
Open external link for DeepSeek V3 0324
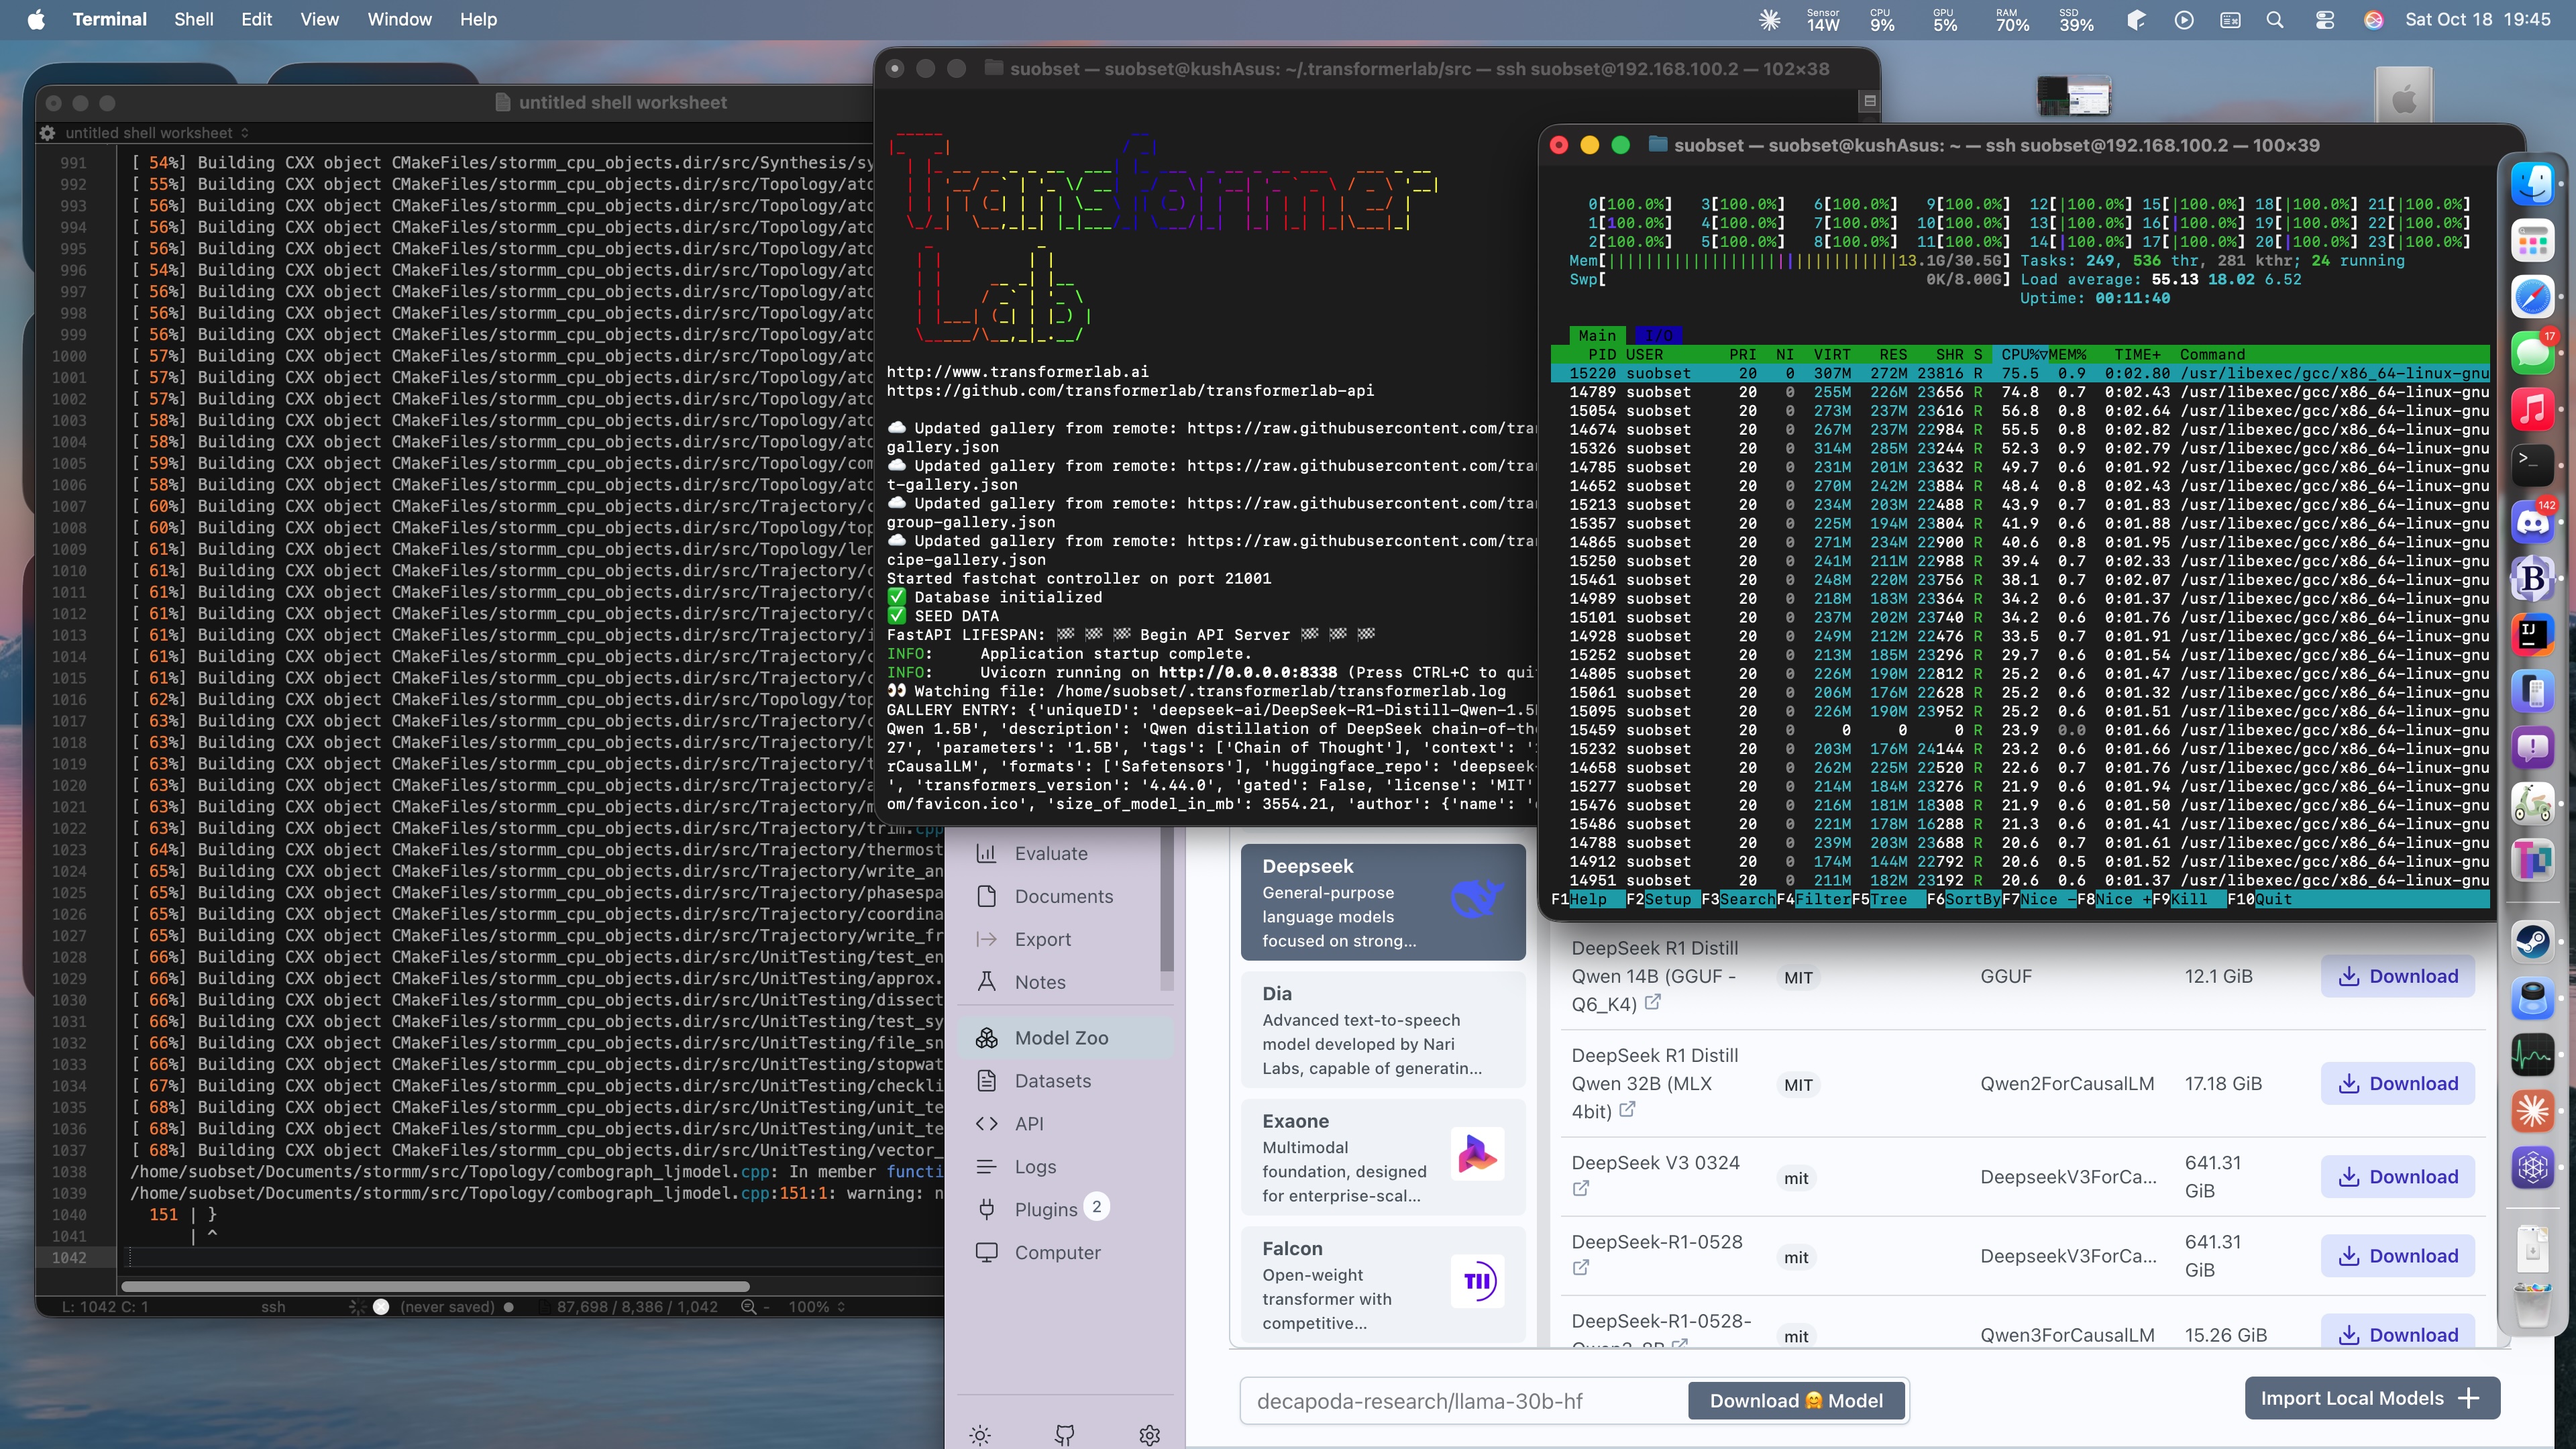tap(1581, 1189)
